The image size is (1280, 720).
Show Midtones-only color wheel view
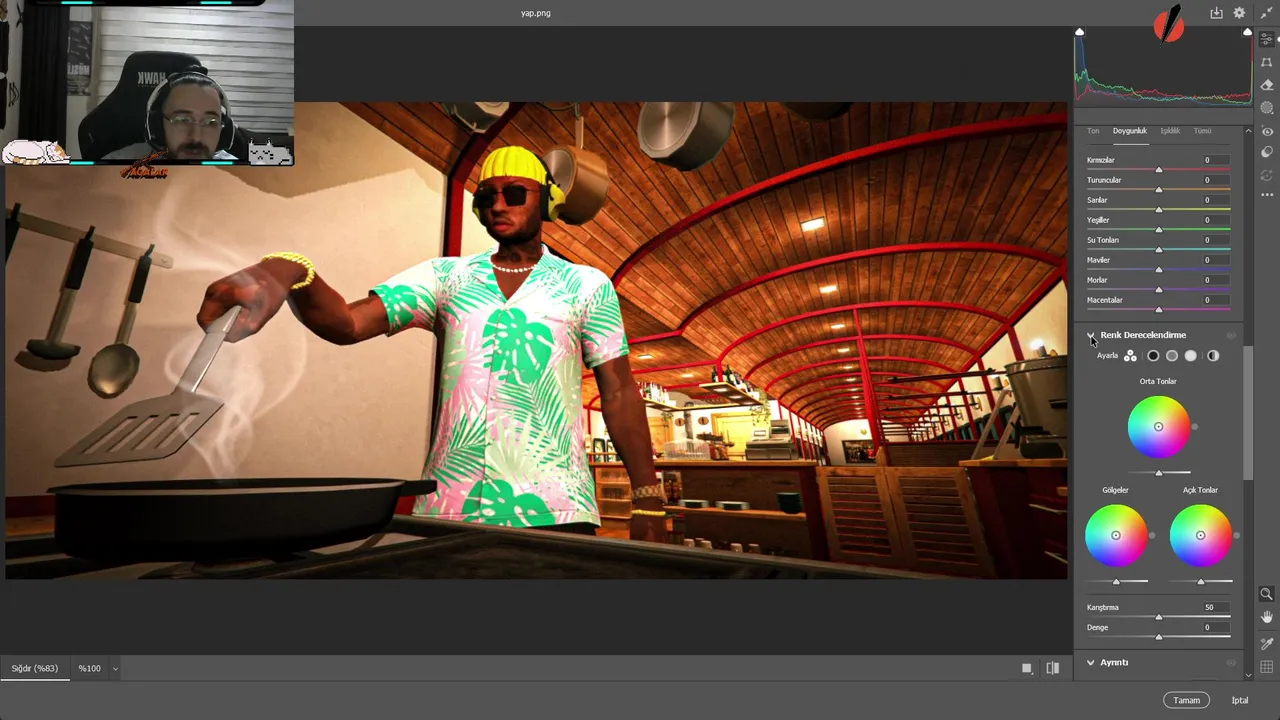[1172, 356]
